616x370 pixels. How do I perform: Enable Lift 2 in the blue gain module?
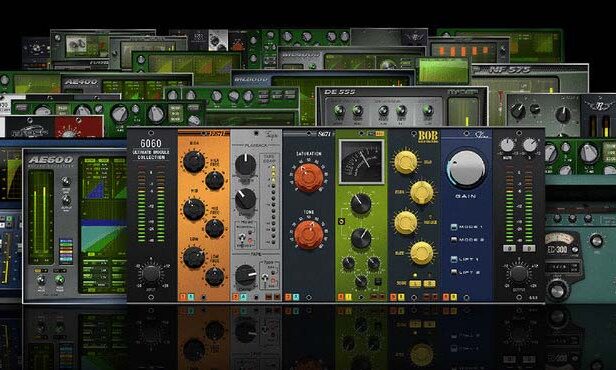tap(454, 272)
